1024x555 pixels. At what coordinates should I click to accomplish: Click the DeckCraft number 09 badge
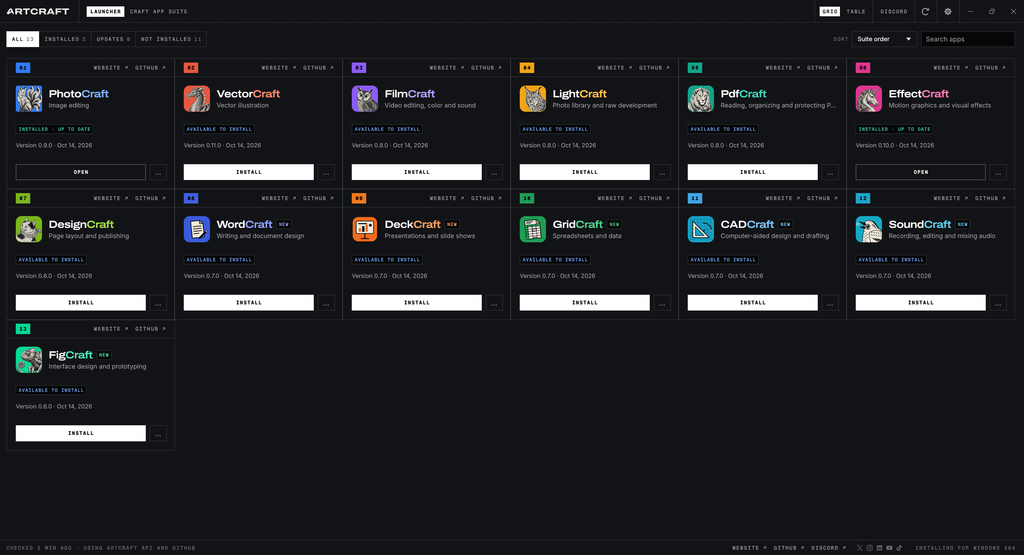pyautogui.click(x=359, y=198)
